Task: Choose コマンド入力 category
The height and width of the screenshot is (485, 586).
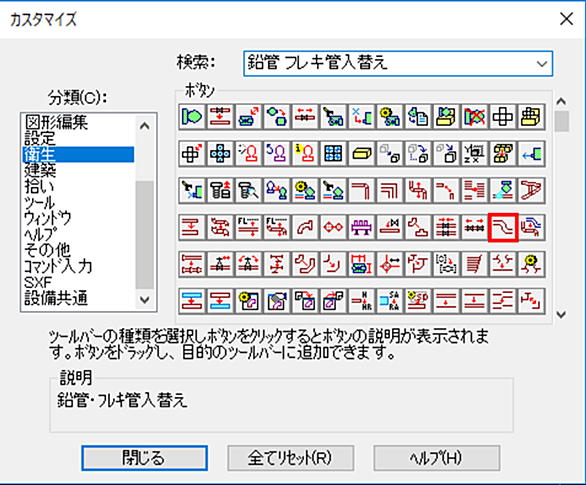Action: coord(58,266)
